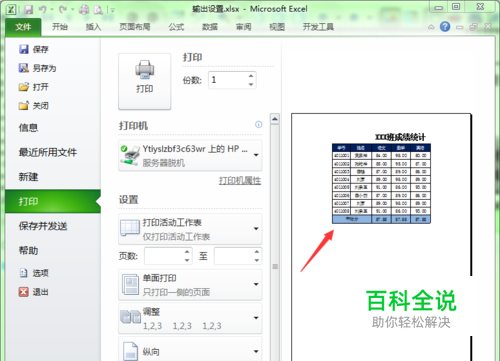Open the 新建 section
Image resolution: width=500 pixels, height=361 pixels.
pyautogui.click(x=28, y=177)
